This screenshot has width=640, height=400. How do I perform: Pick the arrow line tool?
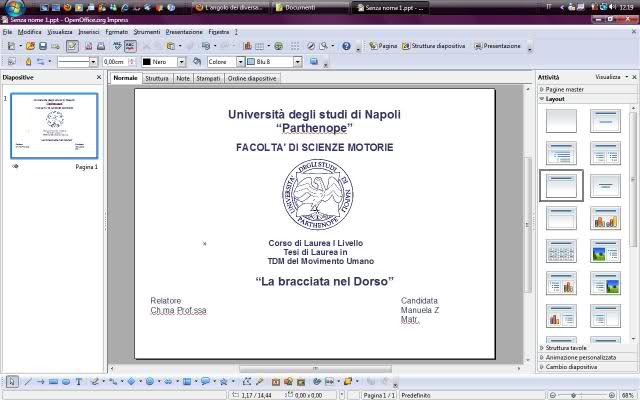(x=40, y=382)
